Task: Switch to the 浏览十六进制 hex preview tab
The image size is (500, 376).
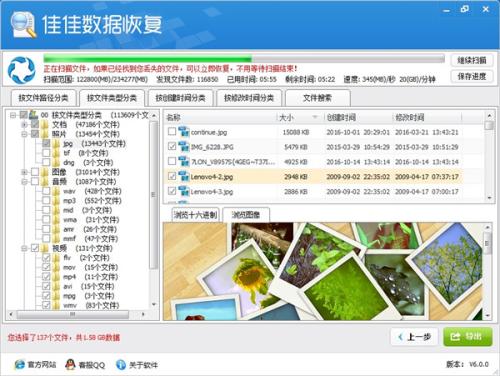Action: tap(196, 215)
